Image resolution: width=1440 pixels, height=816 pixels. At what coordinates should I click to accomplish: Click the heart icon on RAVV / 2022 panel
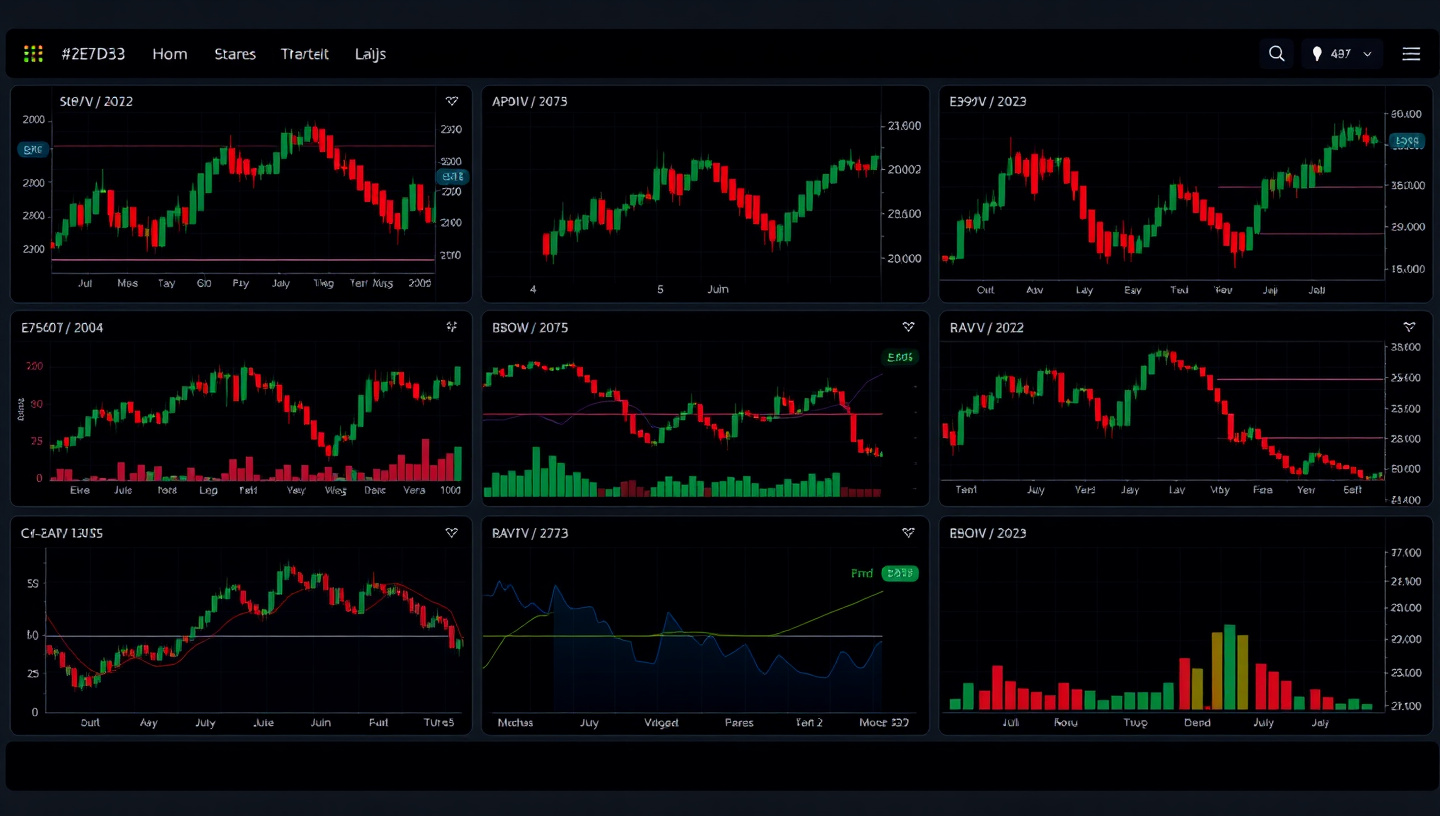point(1409,327)
